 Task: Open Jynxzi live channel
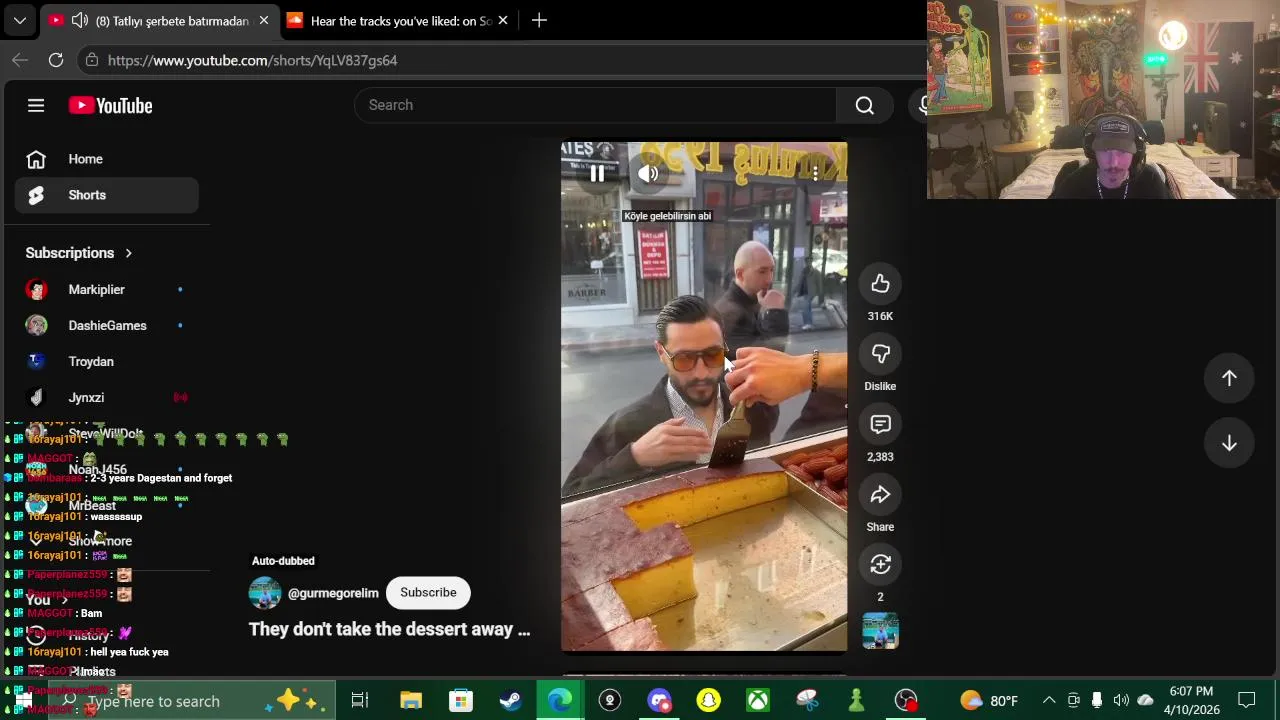(x=107, y=397)
